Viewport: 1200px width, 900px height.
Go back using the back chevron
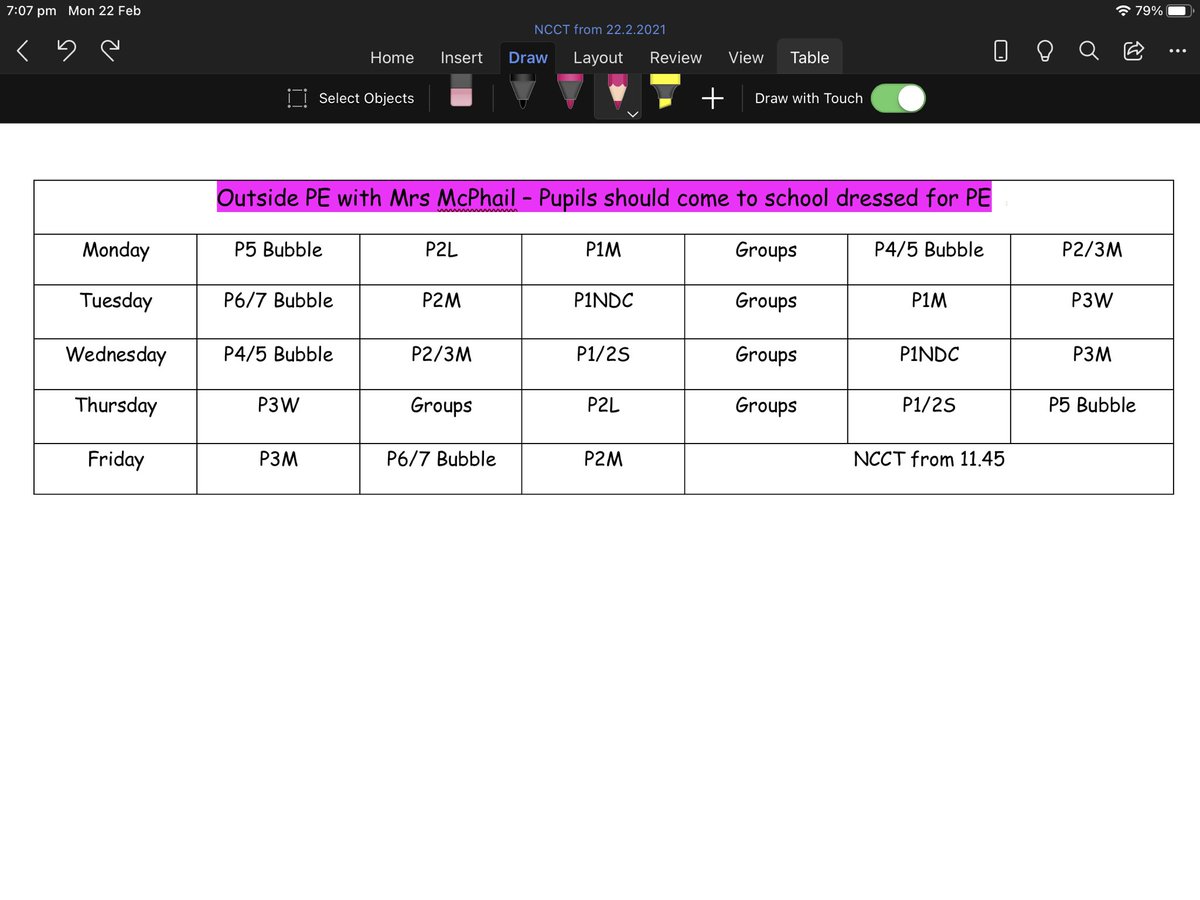[x=23, y=52]
